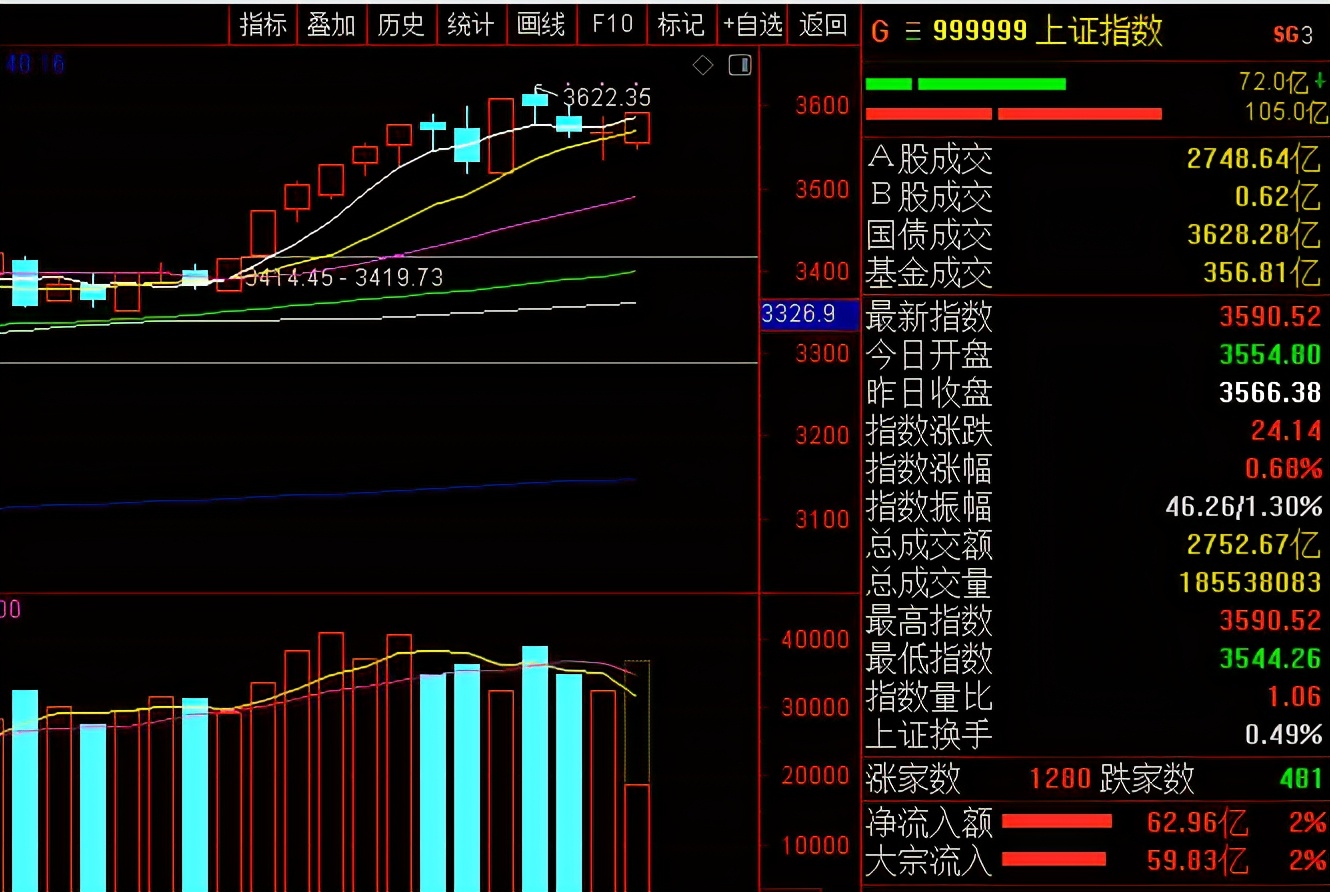The image size is (1330, 892).
Task: Click the 40000 volume axis label
Action: [x=815, y=639]
